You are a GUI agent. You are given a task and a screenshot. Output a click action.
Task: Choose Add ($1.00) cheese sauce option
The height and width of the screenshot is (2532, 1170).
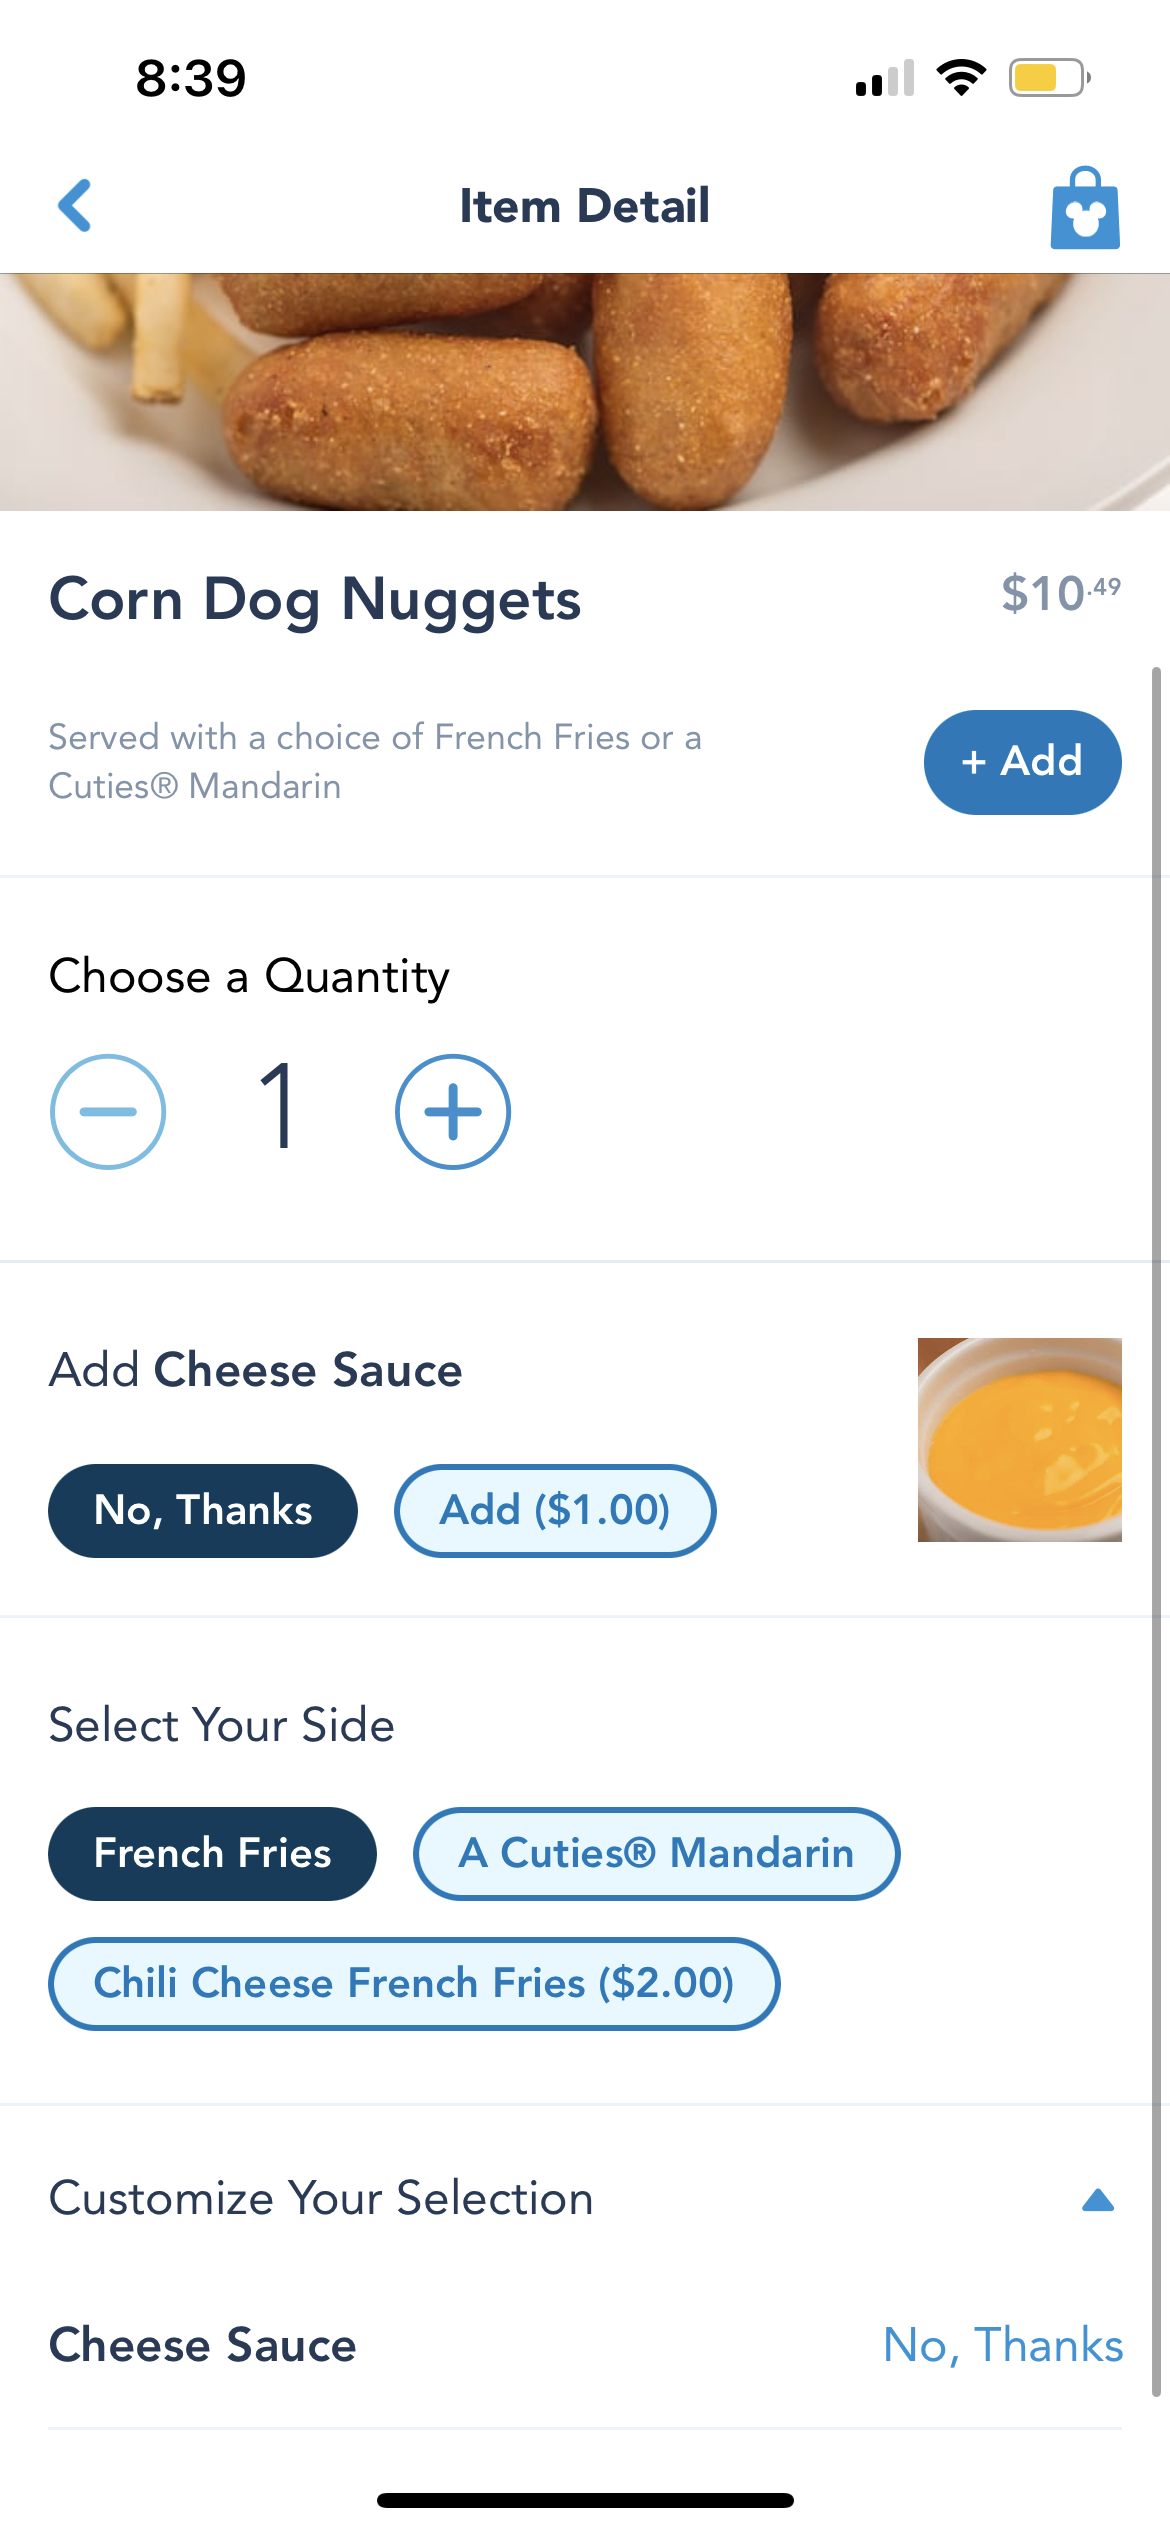click(x=555, y=1510)
